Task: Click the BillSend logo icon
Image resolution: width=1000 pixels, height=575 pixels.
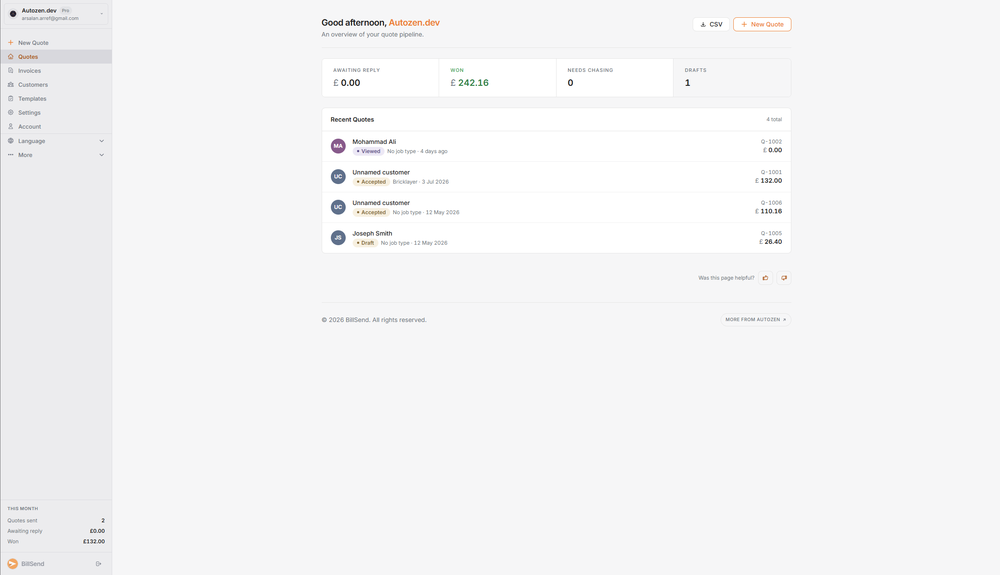Action: pos(12,564)
